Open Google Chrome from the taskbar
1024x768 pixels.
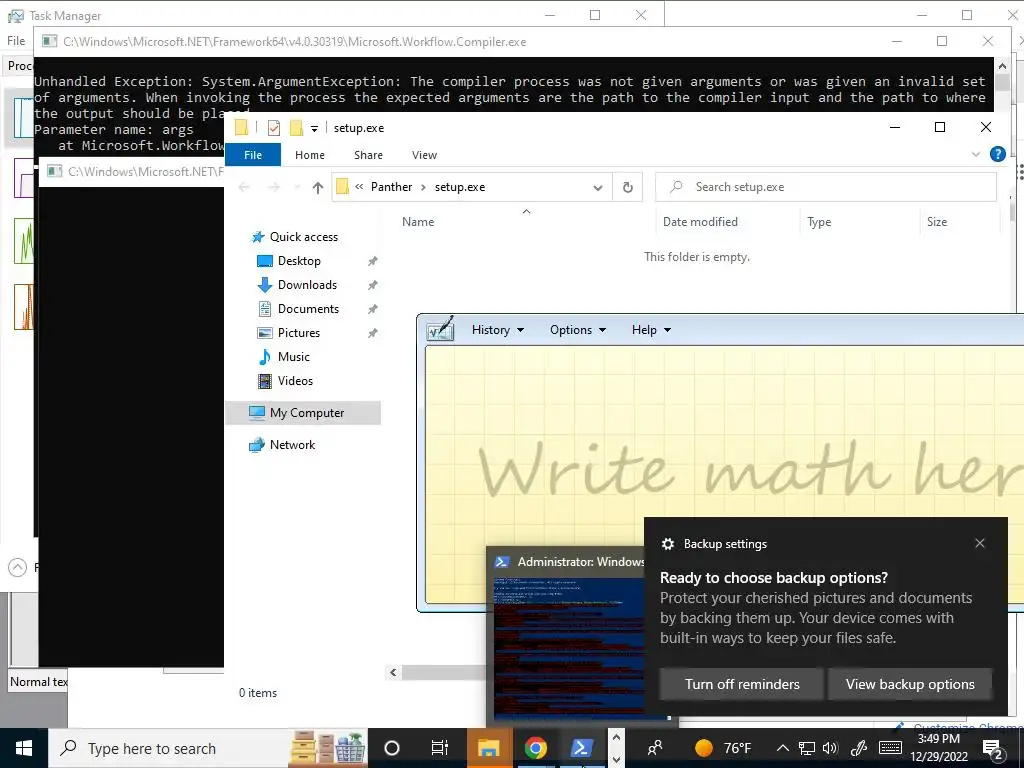pyautogui.click(x=536, y=748)
